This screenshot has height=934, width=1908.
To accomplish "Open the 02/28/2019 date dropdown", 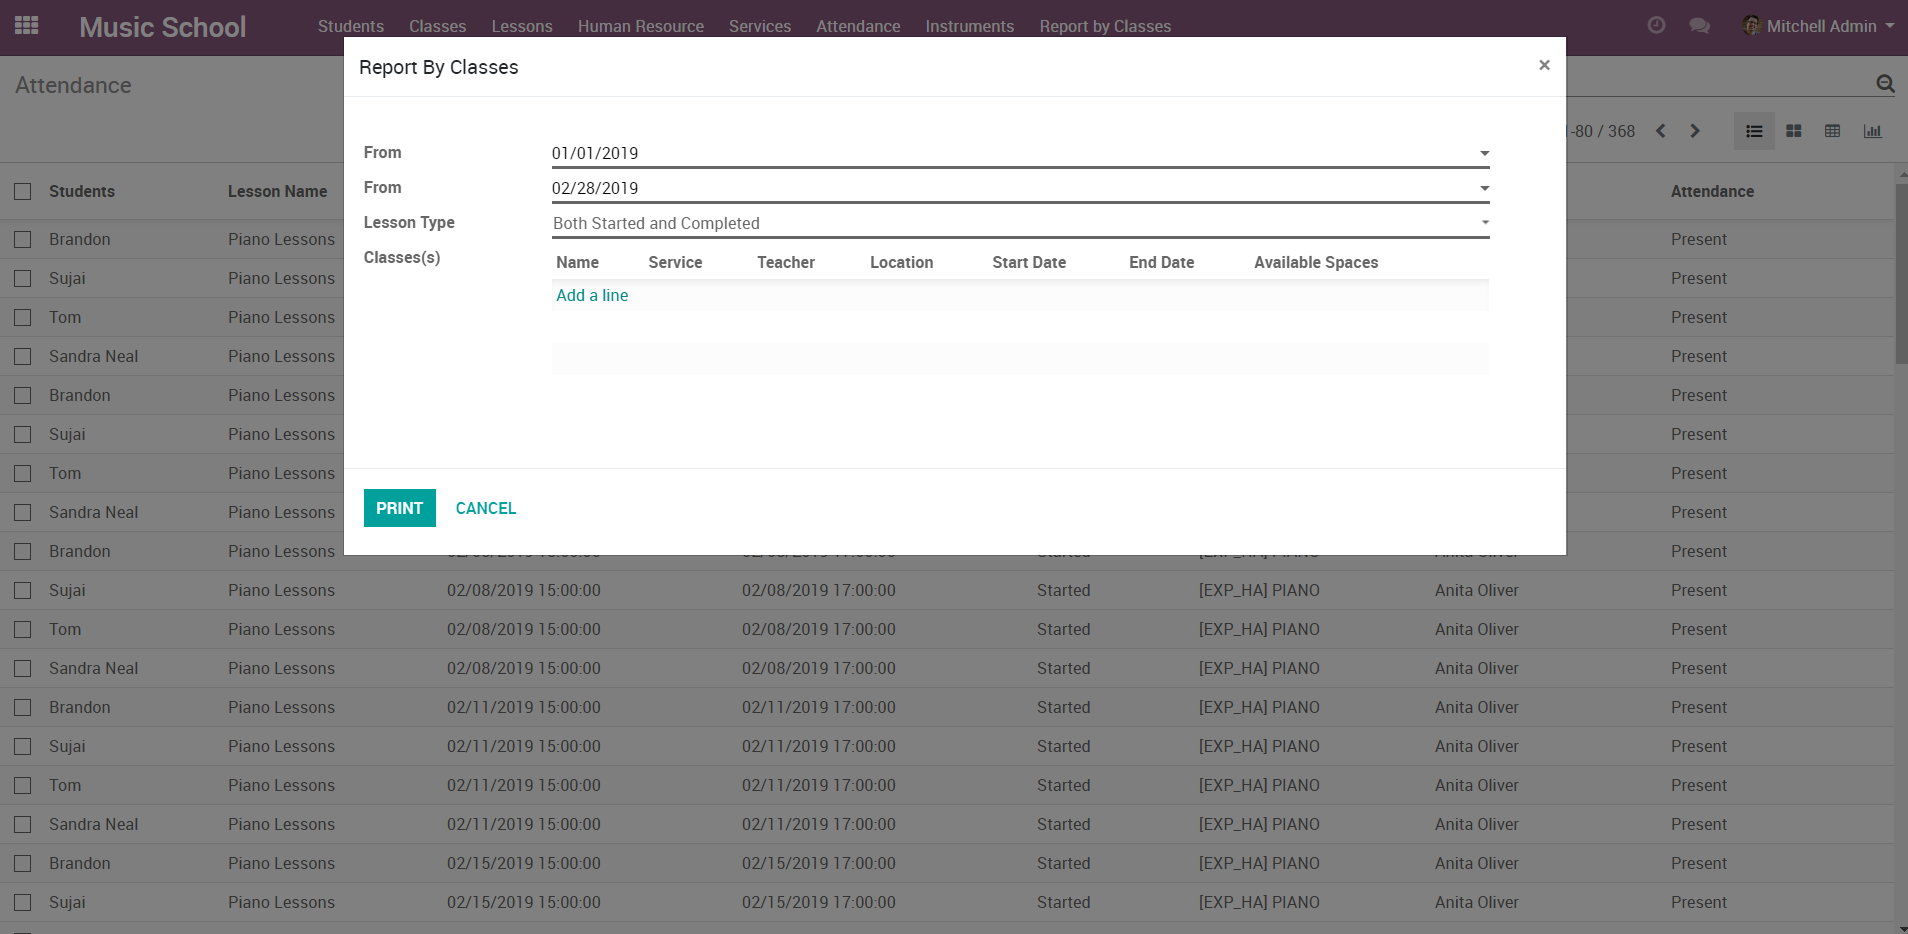I will [1484, 188].
